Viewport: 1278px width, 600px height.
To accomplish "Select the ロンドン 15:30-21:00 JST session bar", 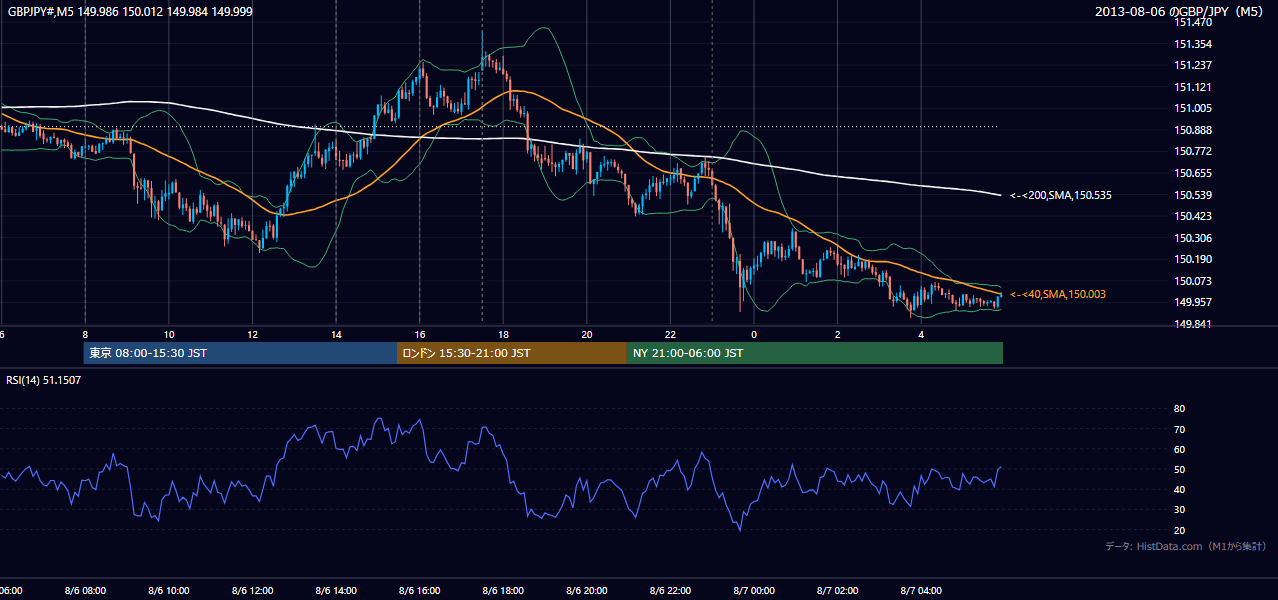I will pos(512,353).
